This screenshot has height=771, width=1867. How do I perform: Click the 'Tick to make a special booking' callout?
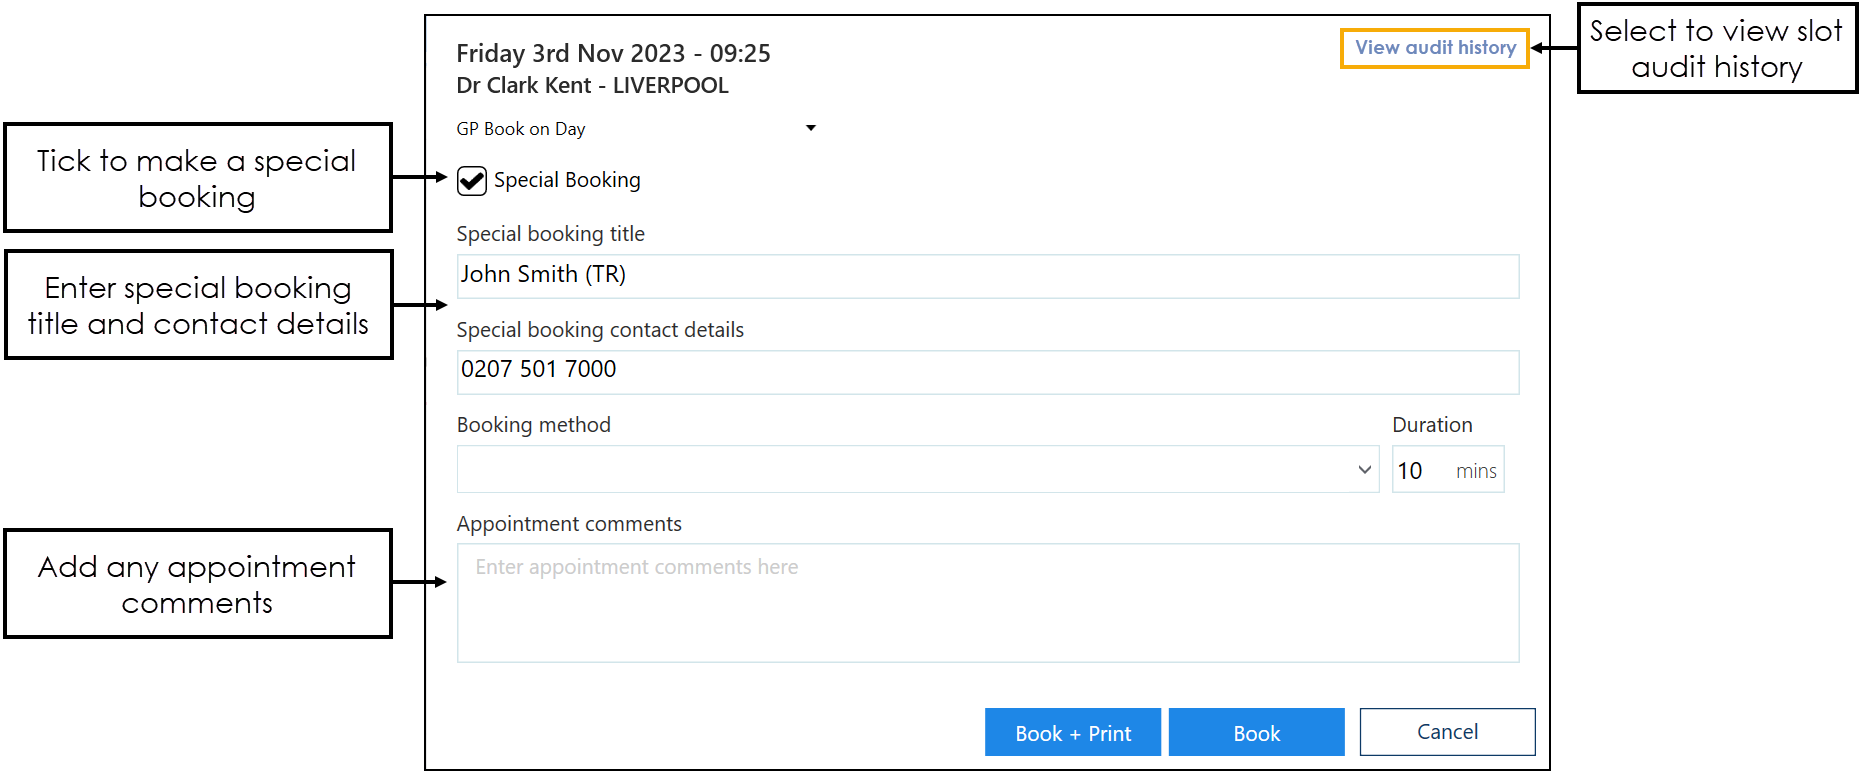click(x=197, y=178)
